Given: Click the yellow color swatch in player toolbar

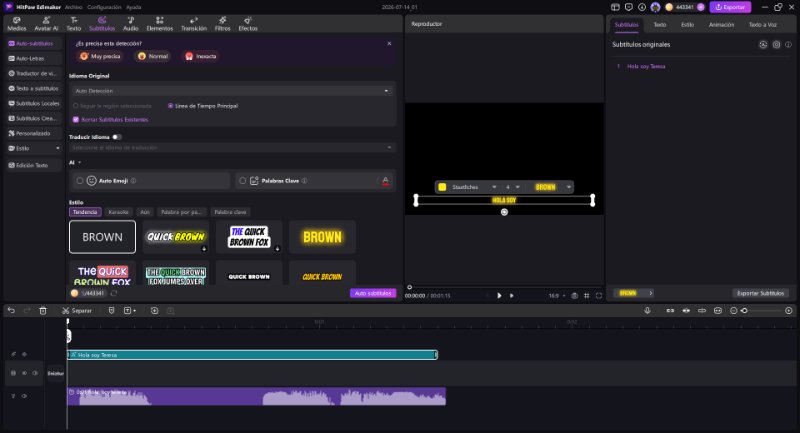Looking at the screenshot, I should pos(442,187).
